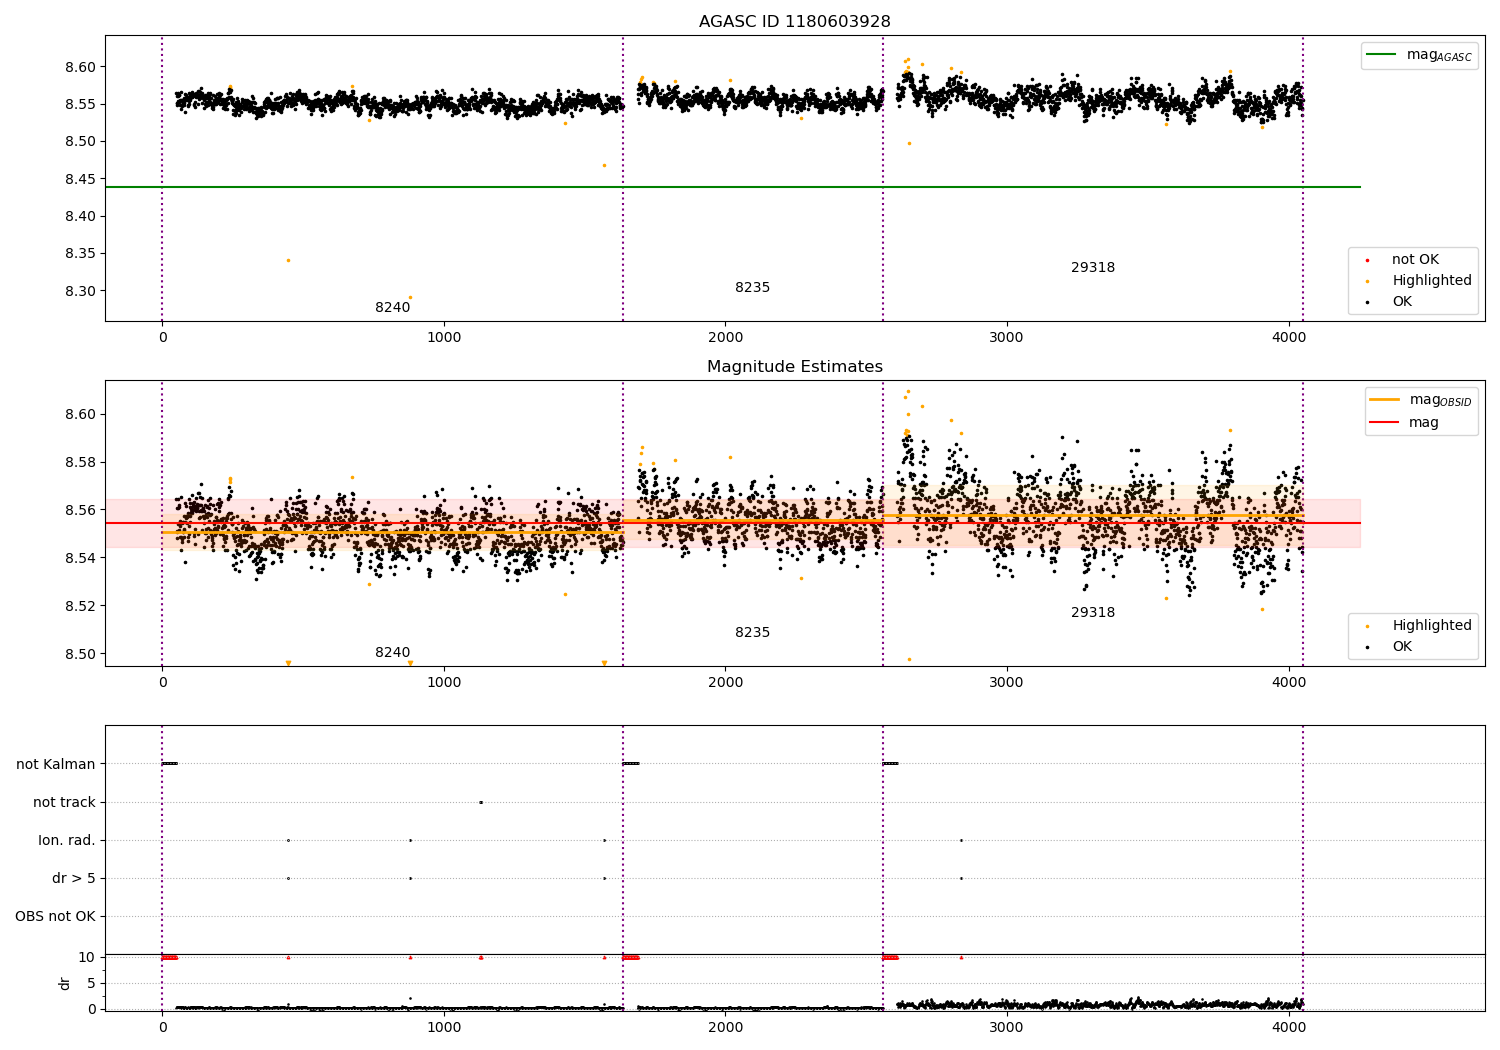Click 'Highlighted' in the Magnitude Estimates legend
This screenshot has width=1500, height=1050.
pyautogui.click(x=1420, y=626)
